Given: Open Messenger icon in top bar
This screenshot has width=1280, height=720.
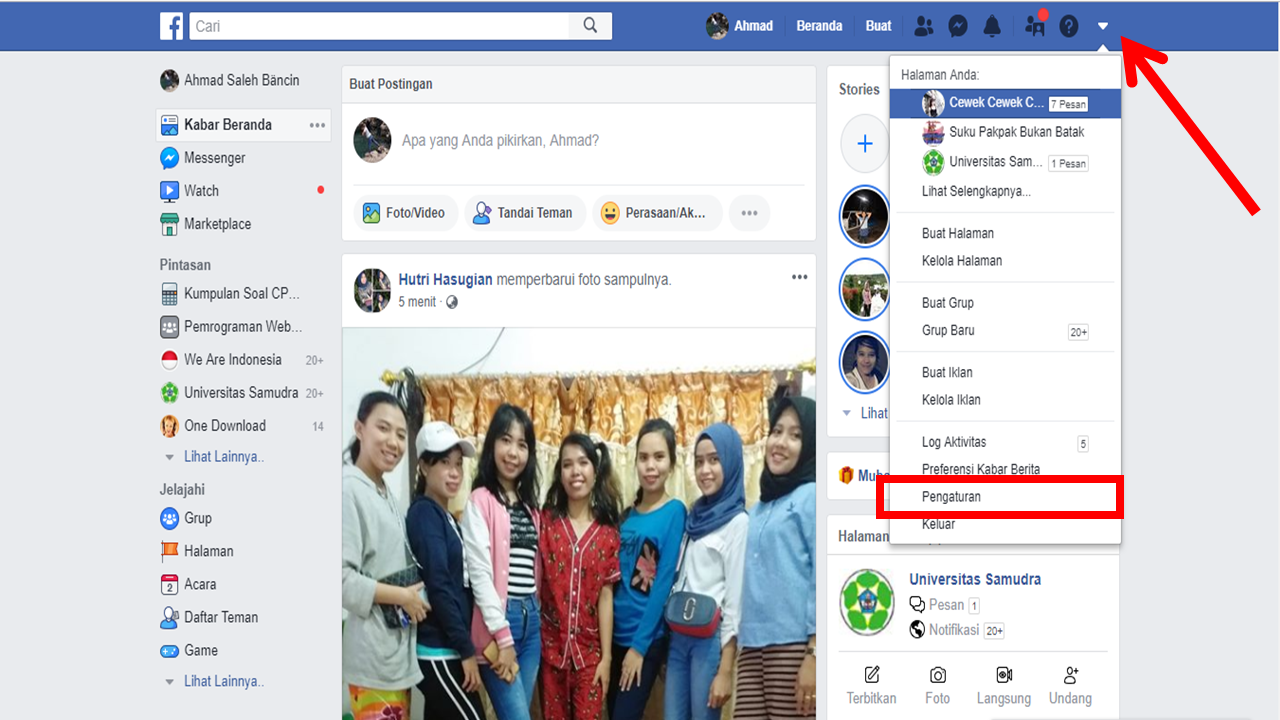Looking at the screenshot, I should click(958, 26).
